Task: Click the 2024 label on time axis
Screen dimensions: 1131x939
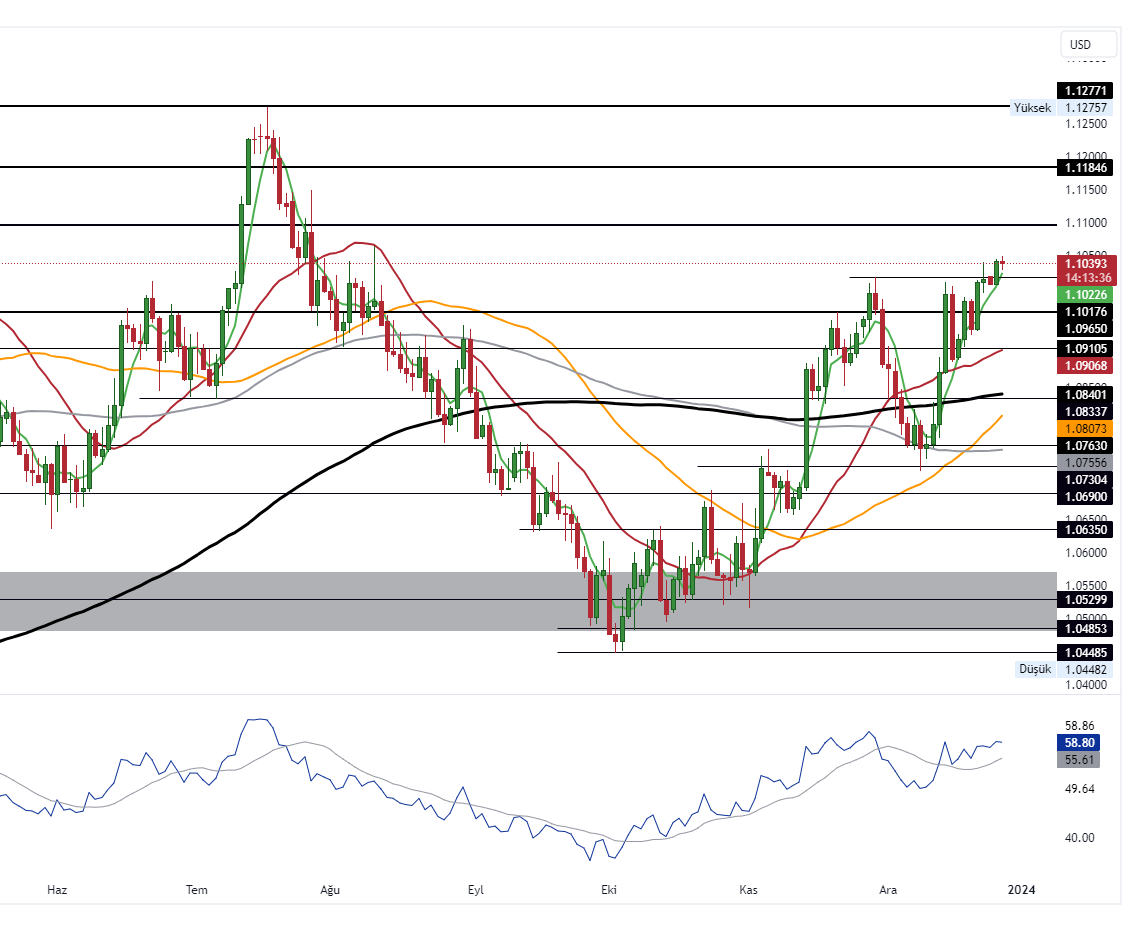Action: pyautogui.click(x=1022, y=889)
